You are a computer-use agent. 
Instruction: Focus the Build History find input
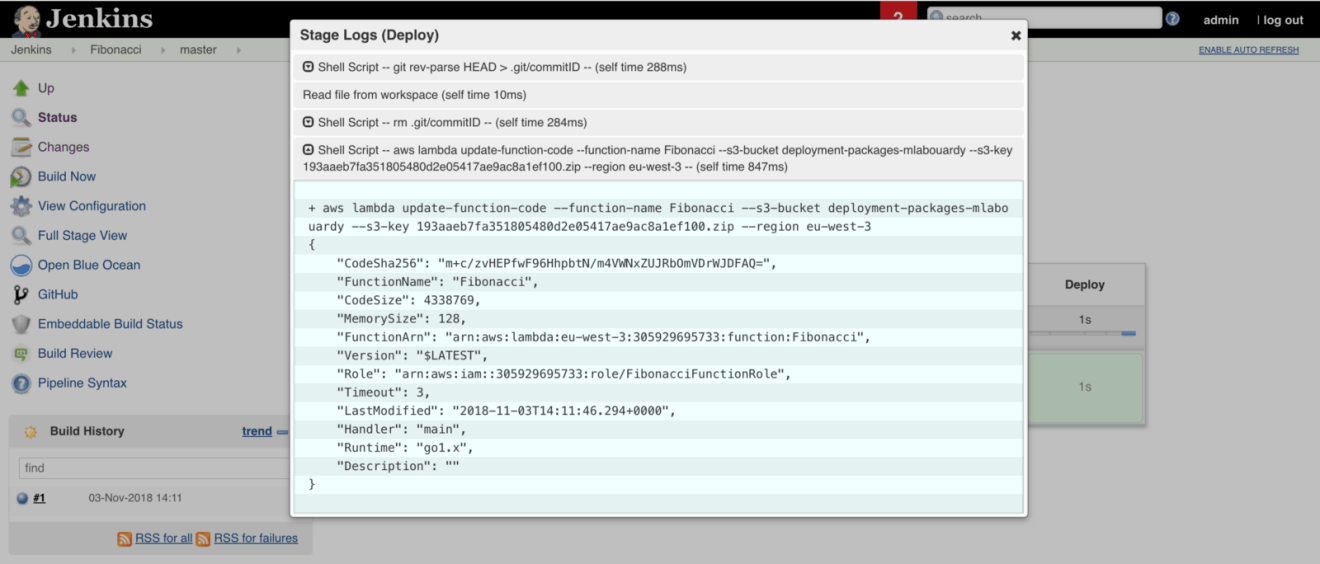[x=153, y=468]
